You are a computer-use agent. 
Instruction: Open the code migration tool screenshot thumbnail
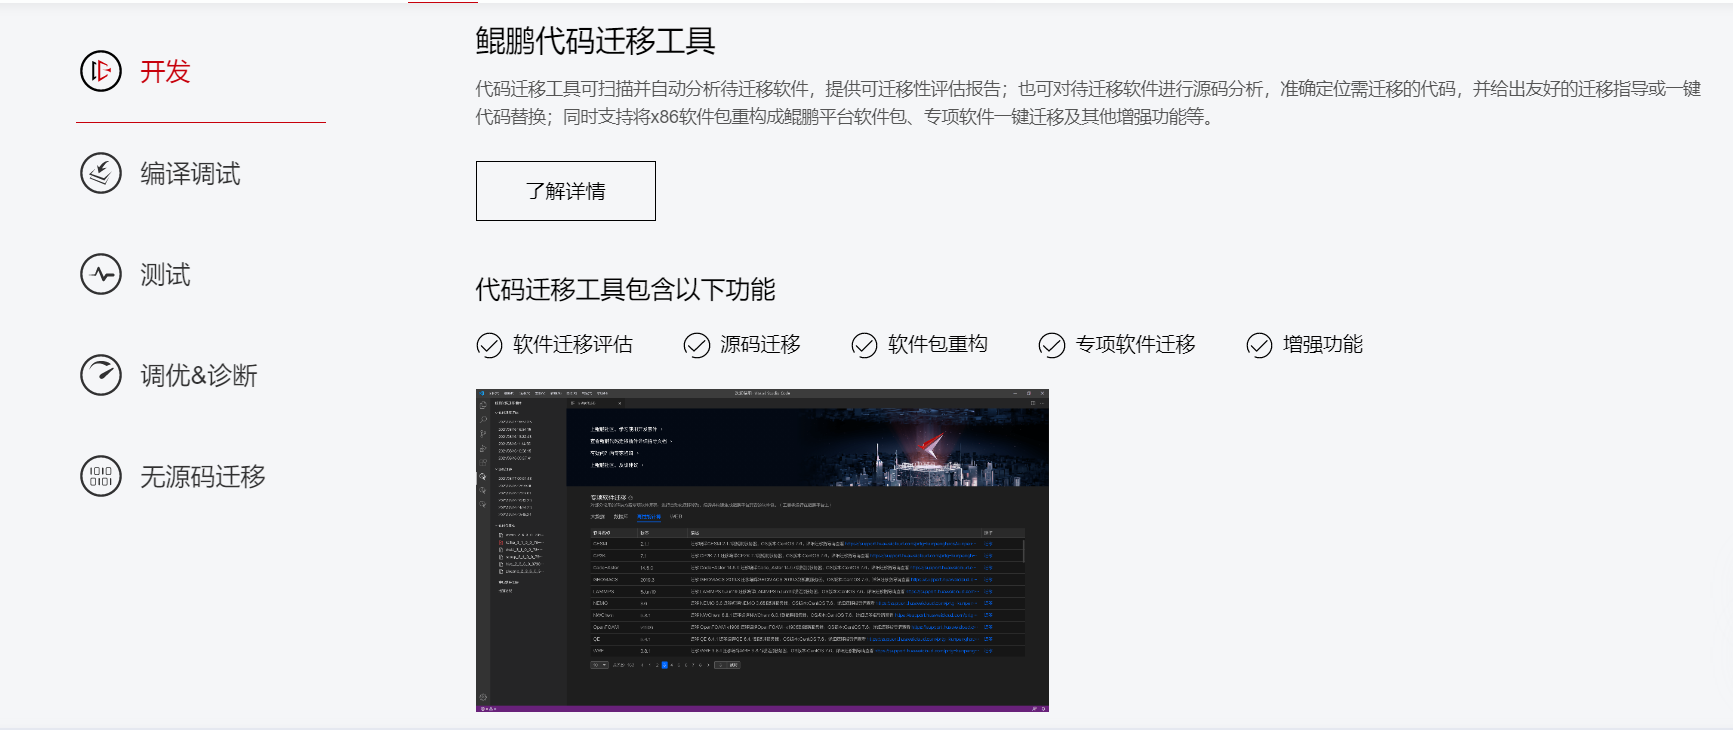(x=762, y=550)
